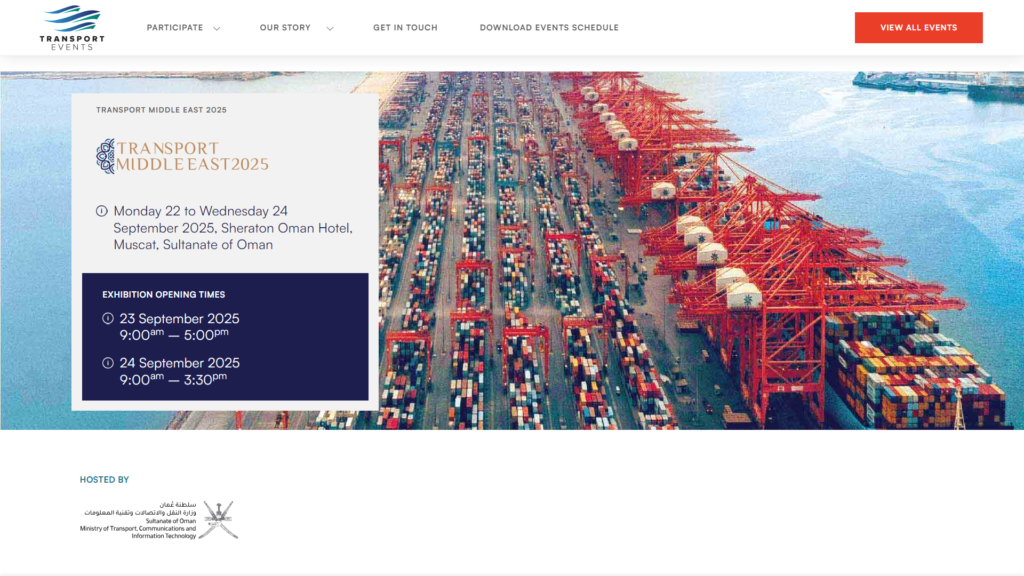1024x576 pixels.
Task: Open the Participate menu
Action: click(175, 27)
